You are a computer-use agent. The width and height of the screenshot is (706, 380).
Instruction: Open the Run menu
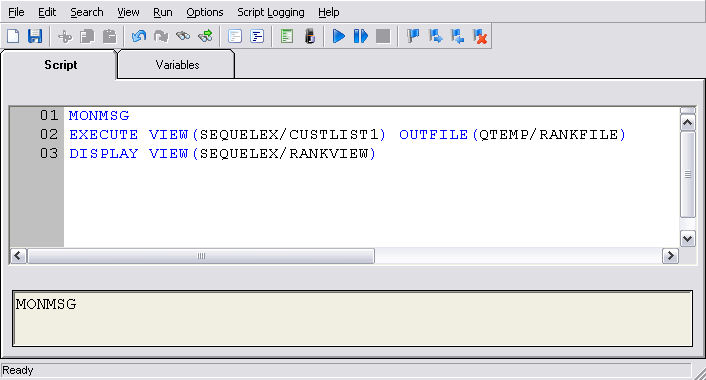(163, 12)
